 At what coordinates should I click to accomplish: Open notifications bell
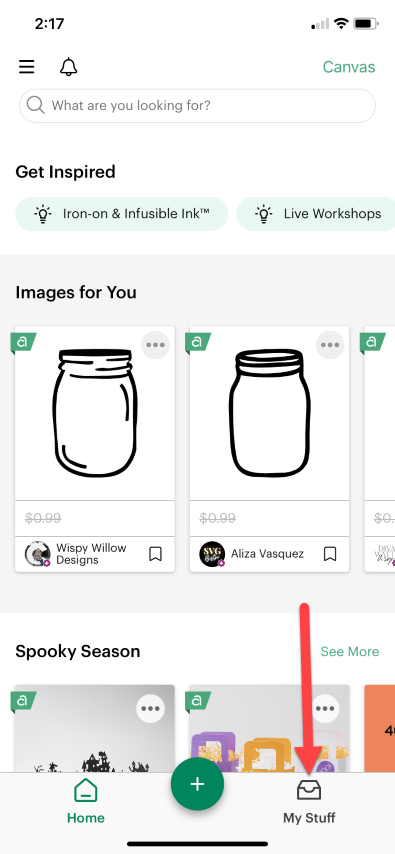tap(69, 67)
